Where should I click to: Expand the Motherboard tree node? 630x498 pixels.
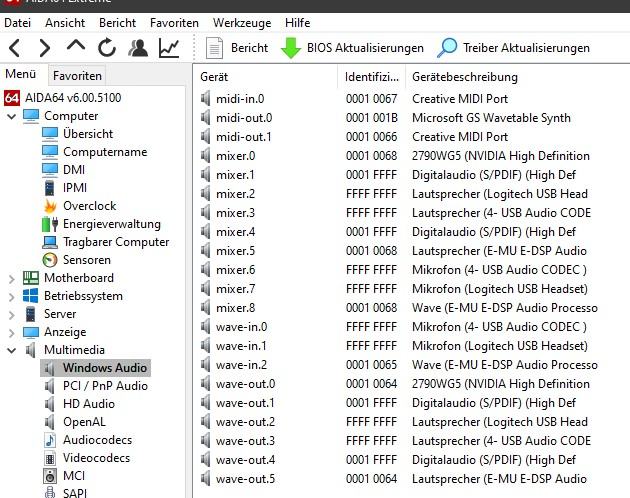(x=12, y=279)
